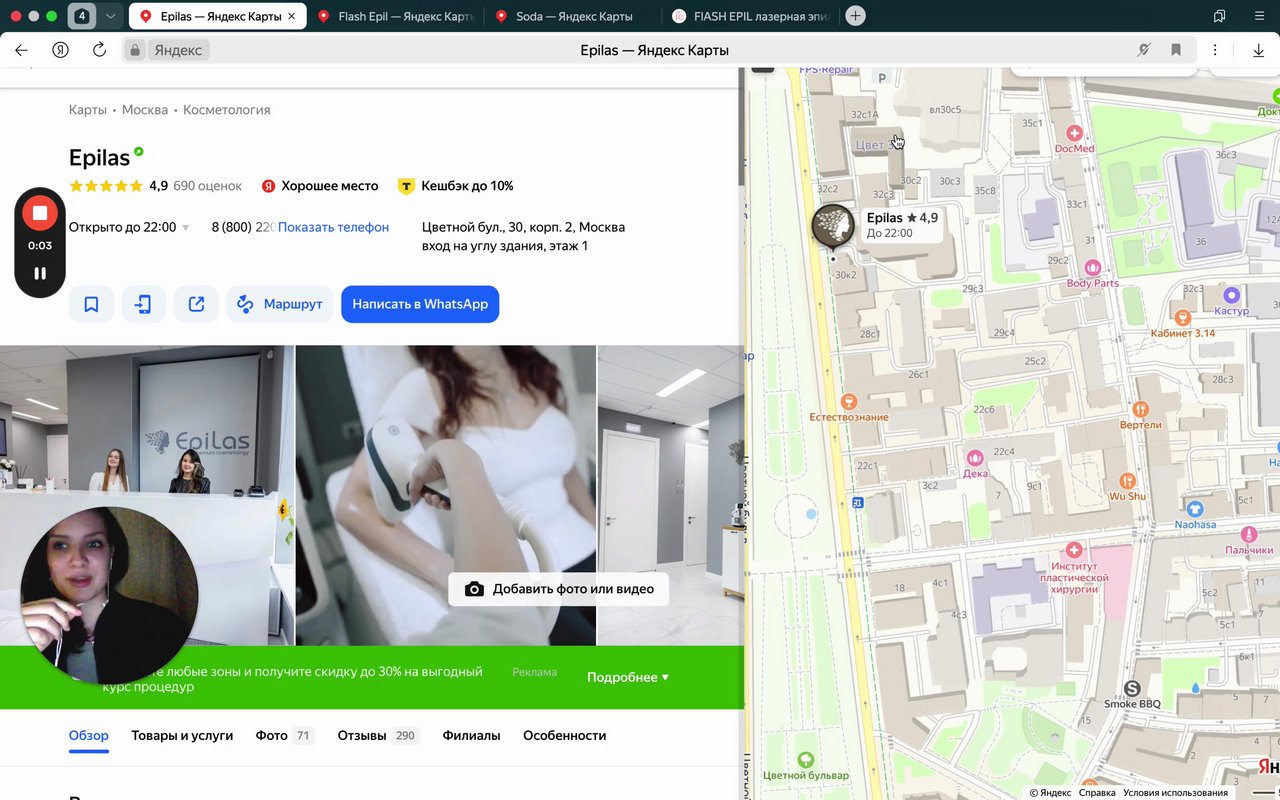Image resolution: width=1280 pixels, height=800 pixels.
Task: Expand the Подробнее ad details
Action: tap(628, 677)
